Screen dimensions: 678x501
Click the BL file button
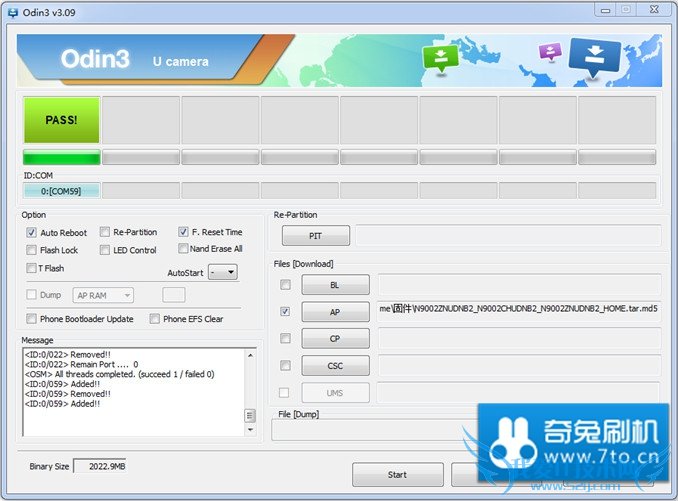tap(336, 285)
